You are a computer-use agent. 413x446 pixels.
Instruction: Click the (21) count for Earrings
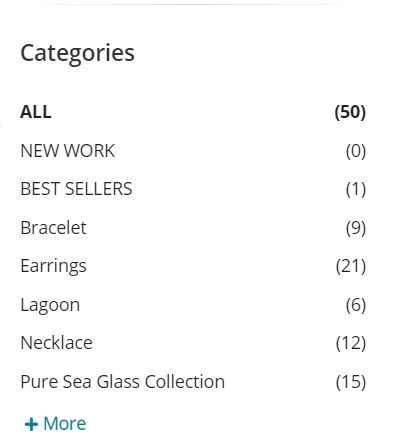pyautogui.click(x=351, y=266)
